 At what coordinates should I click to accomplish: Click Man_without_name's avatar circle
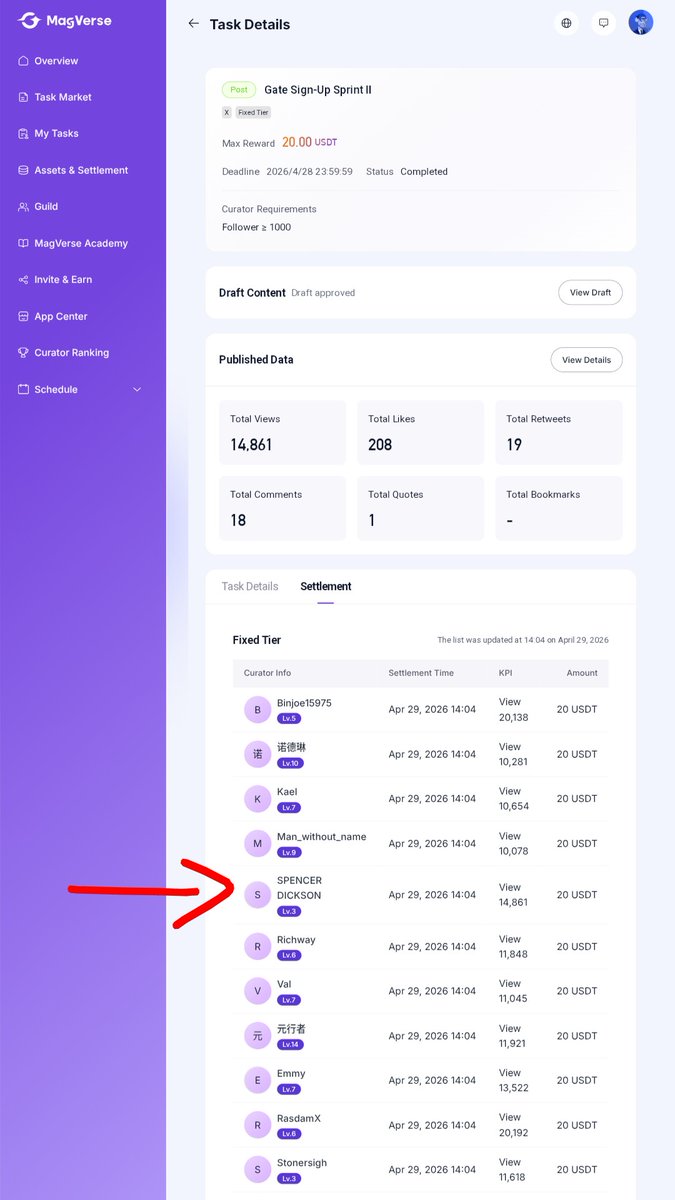258,844
